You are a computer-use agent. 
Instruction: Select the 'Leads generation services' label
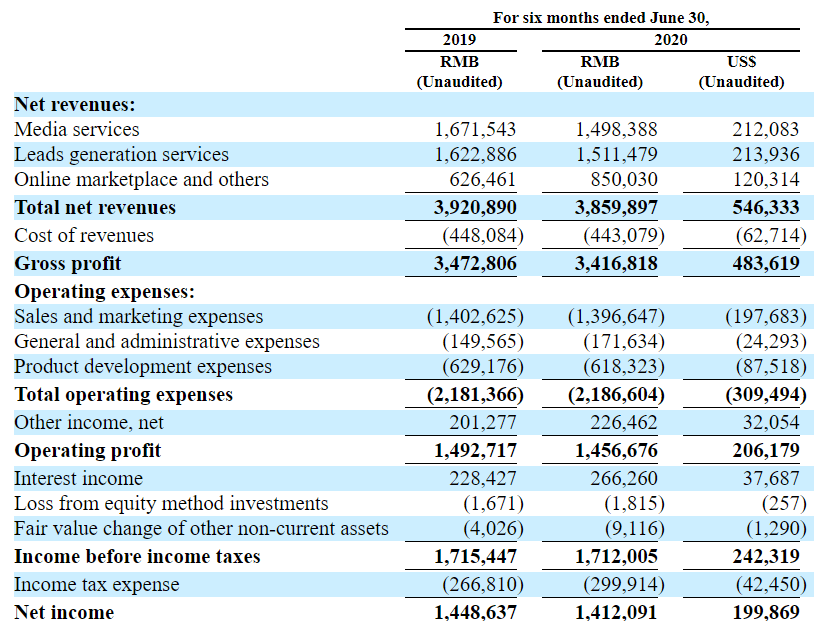coord(121,155)
